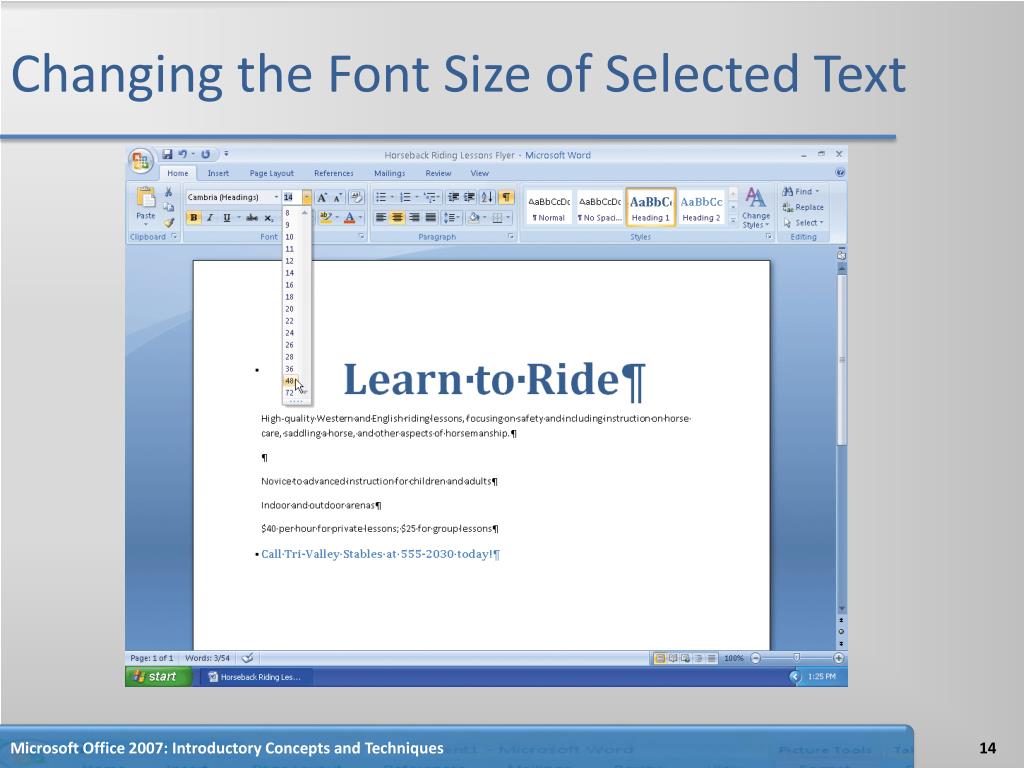Click the Save icon in Quick Access
This screenshot has height=768, width=1024.
(x=167, y=155)
